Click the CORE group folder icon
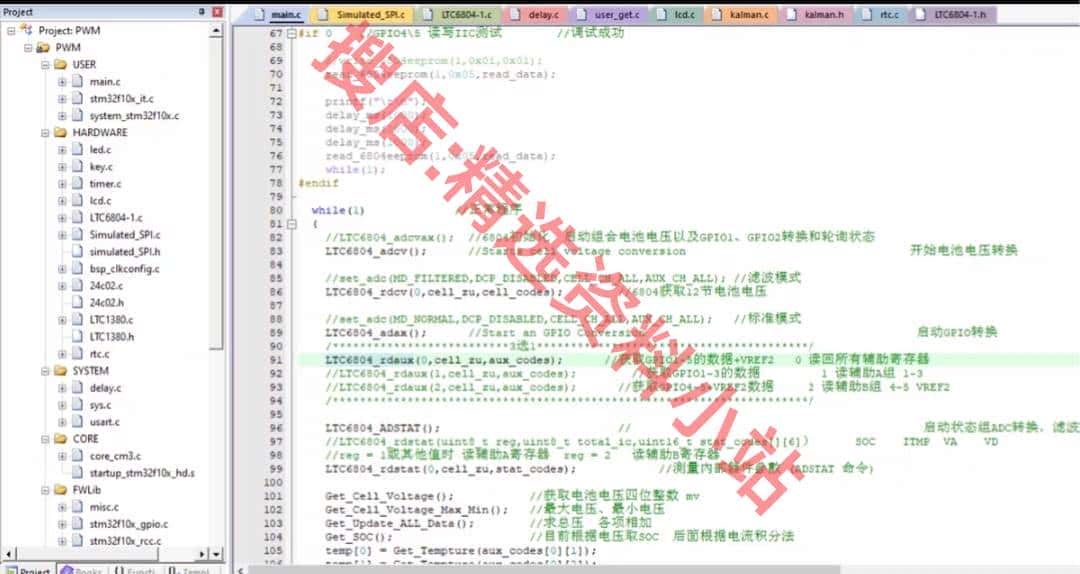 tap(60, 439)
